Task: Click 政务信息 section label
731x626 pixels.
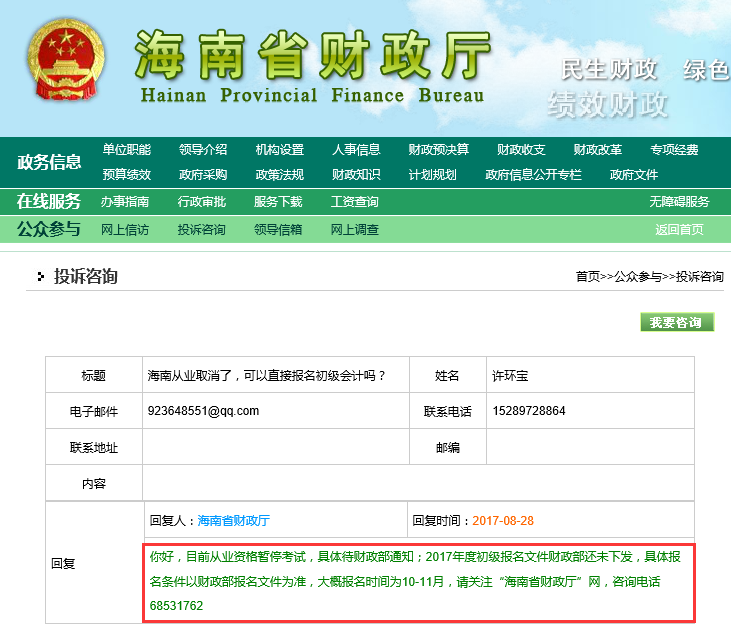Action: point(49,162)
